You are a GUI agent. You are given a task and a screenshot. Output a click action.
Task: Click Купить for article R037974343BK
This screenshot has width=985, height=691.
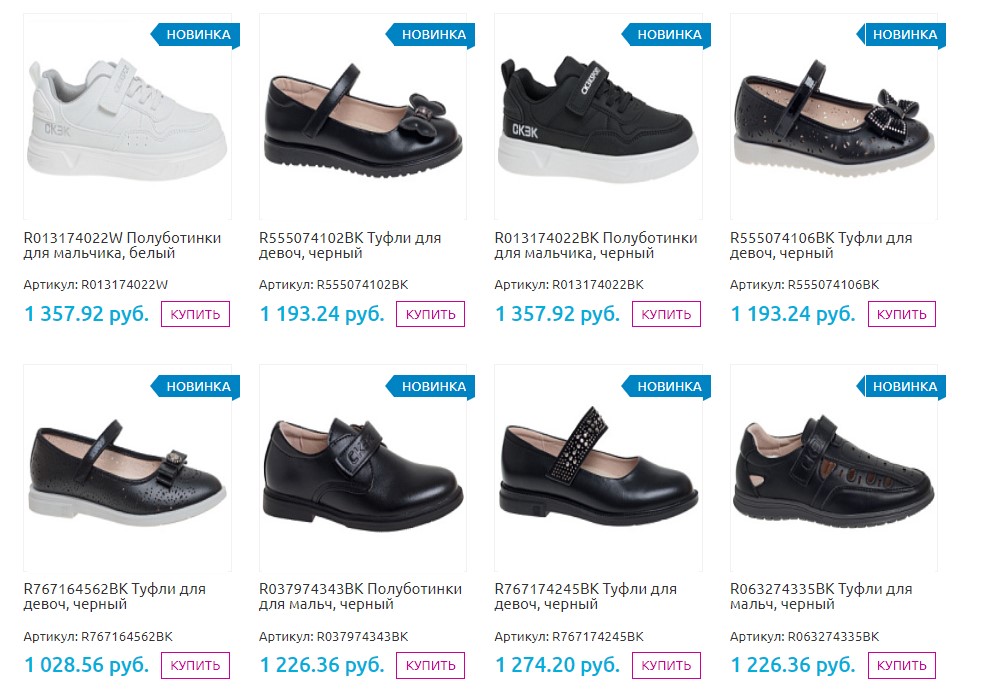[430, 665]
